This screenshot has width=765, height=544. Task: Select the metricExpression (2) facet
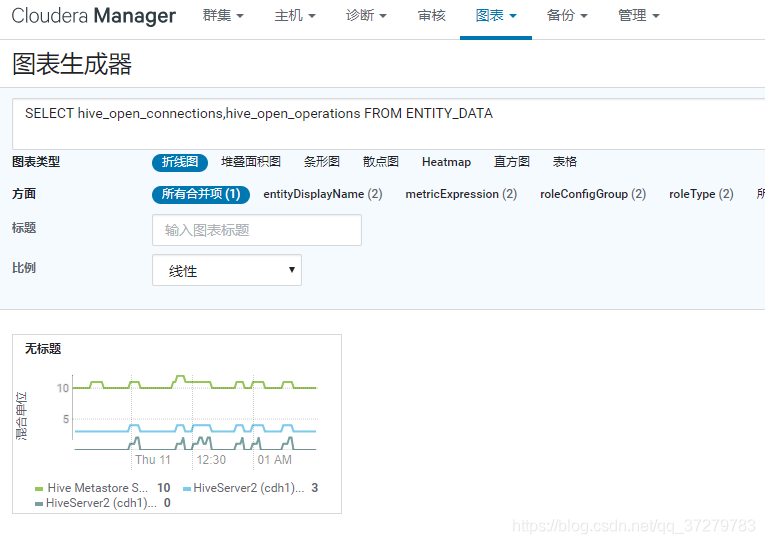(461, 194)
